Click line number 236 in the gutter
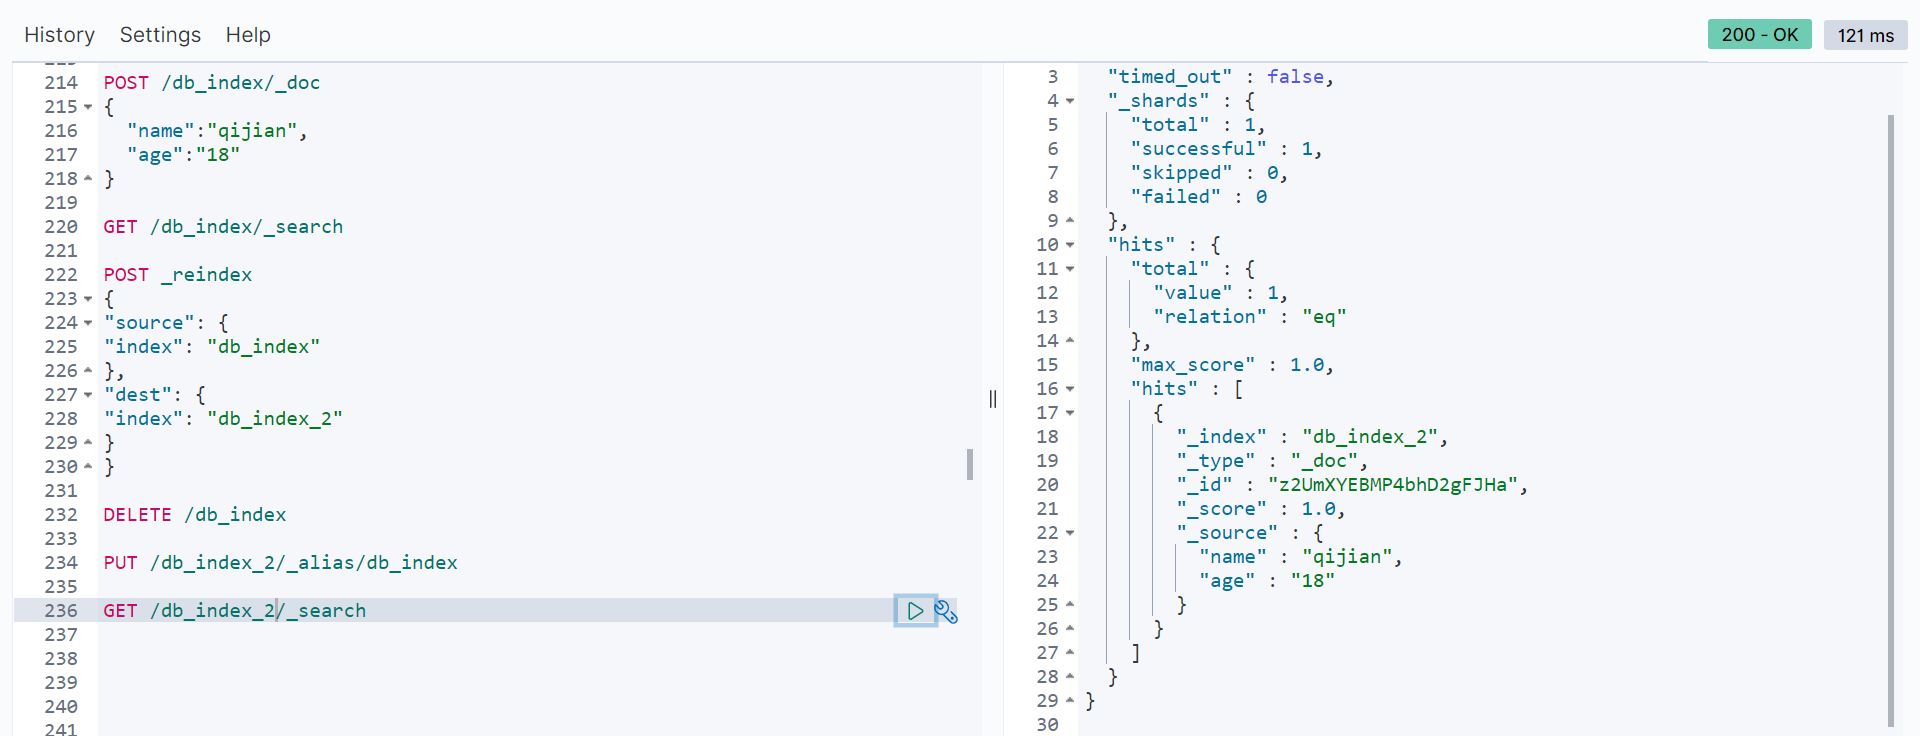Viewport: 1920px width, 736px height. (61, 611)
